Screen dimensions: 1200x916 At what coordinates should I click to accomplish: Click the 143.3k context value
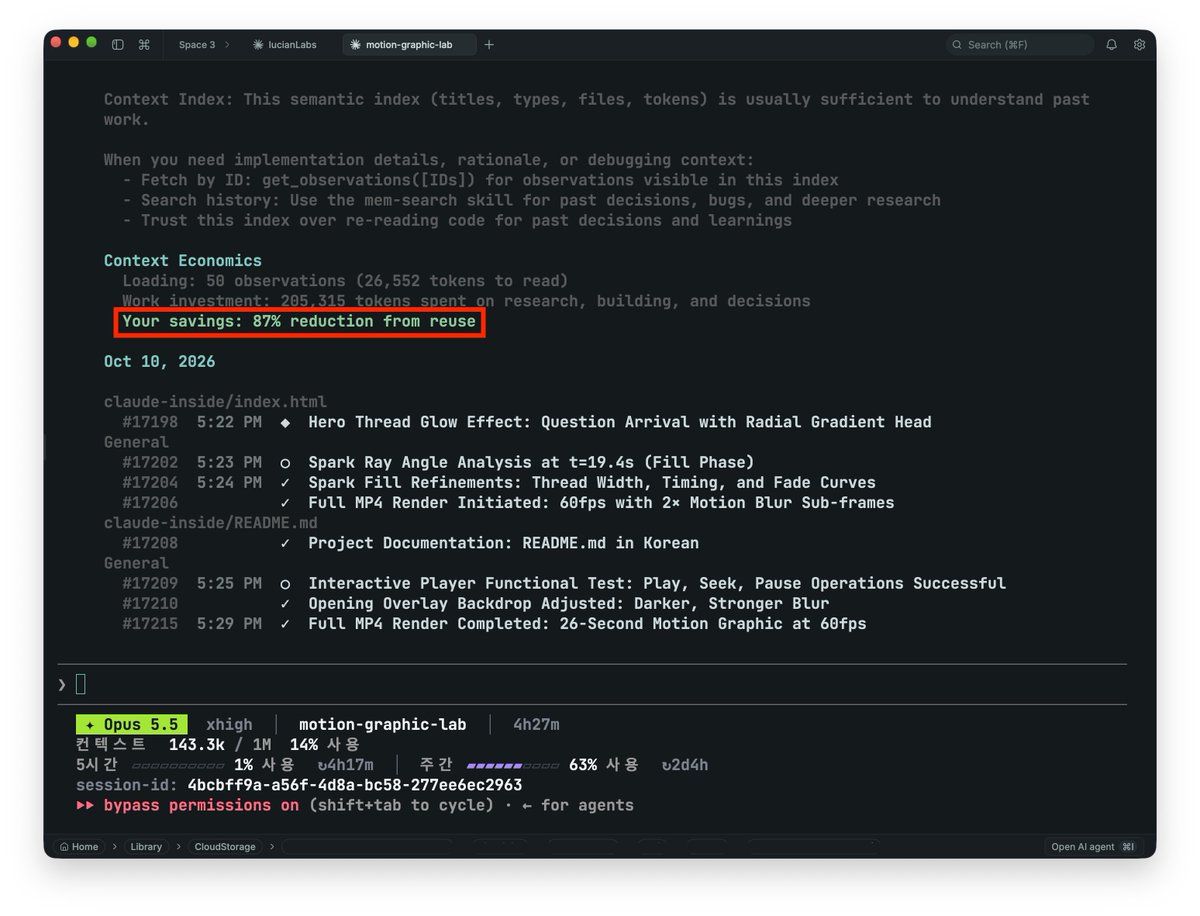196,745
